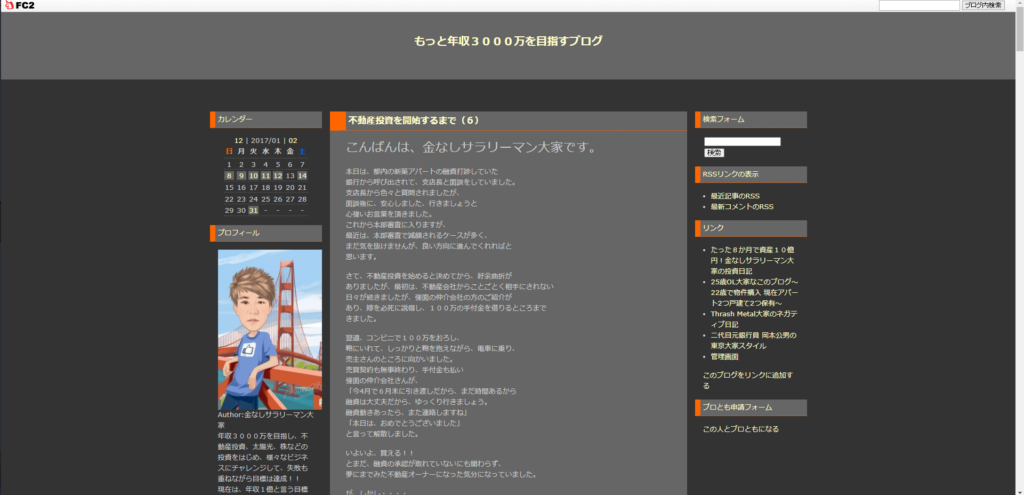The height and width of the screenshot is (495, 1024).
Task: Click the scrollbar up arrow
Action: 1019,4
